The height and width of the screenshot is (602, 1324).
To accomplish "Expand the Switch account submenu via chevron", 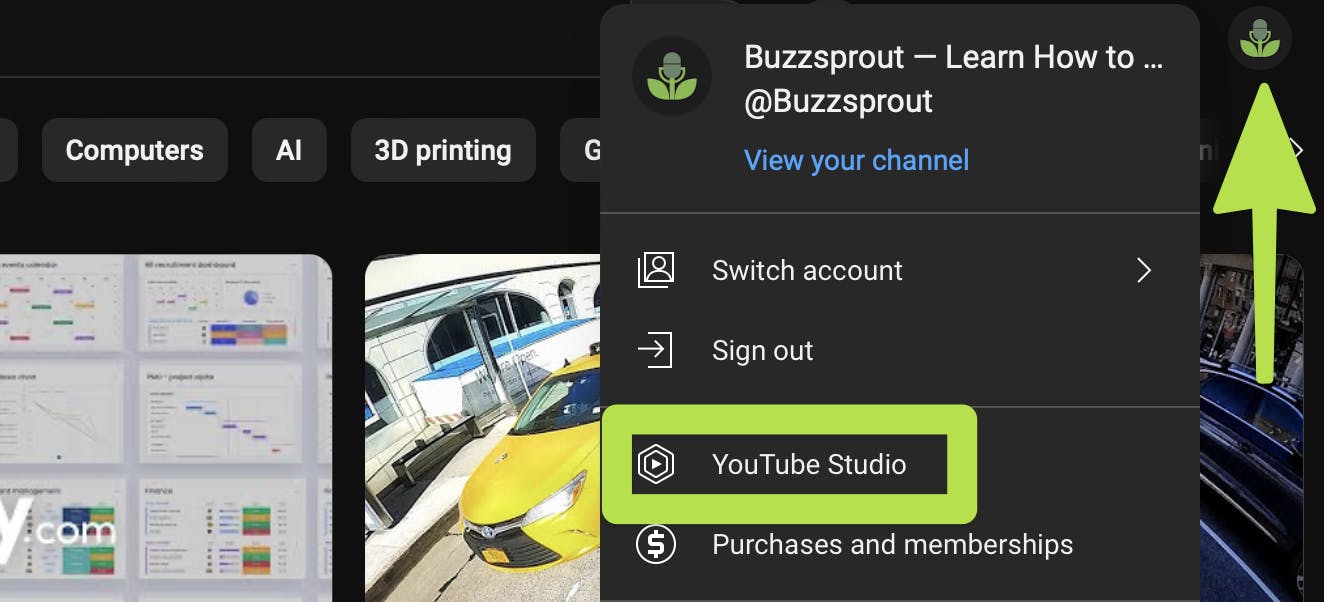I will [1144, 270].
